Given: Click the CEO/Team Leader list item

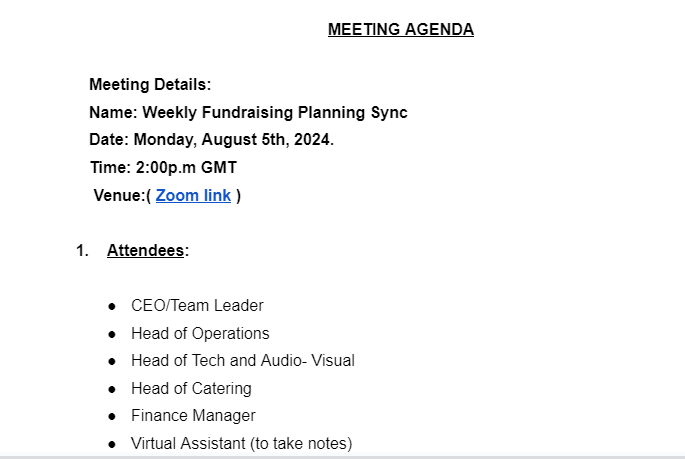Looking at the screenshot, I should (x=197, y=306).
